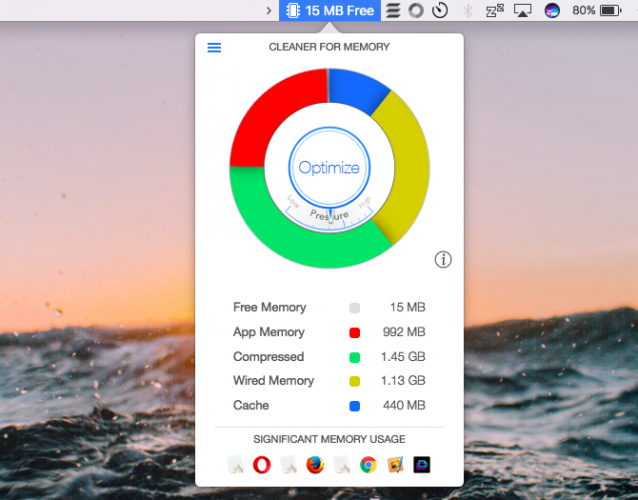
Task: Click the stacked layers menu bar icon
Action: click(393, 11)
